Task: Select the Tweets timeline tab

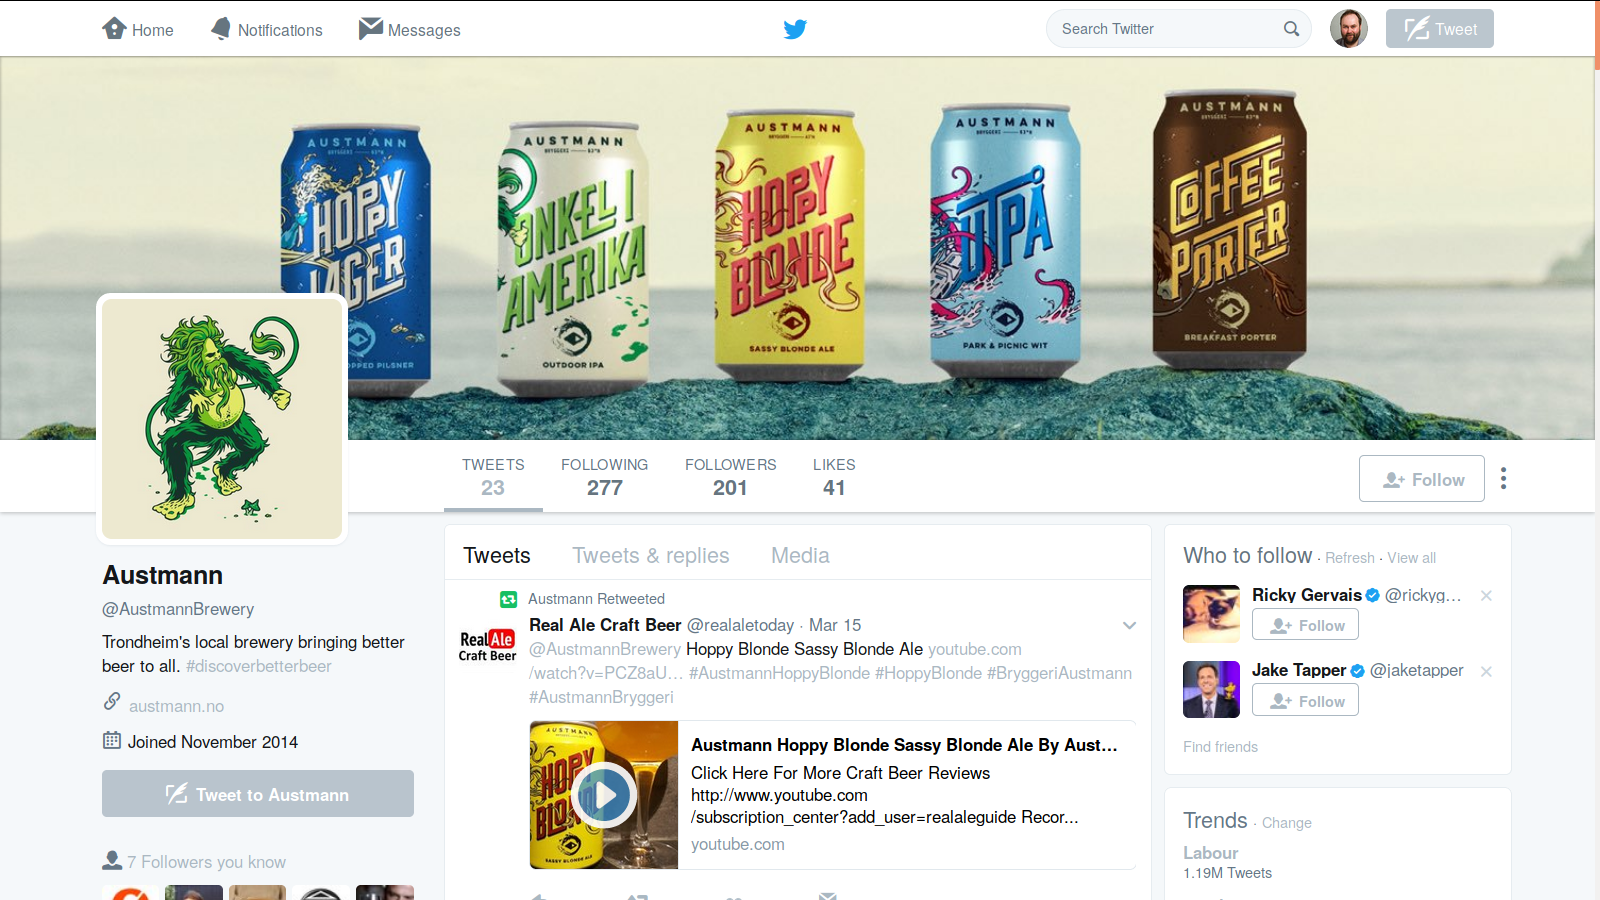Action: (x=497, y=556)
